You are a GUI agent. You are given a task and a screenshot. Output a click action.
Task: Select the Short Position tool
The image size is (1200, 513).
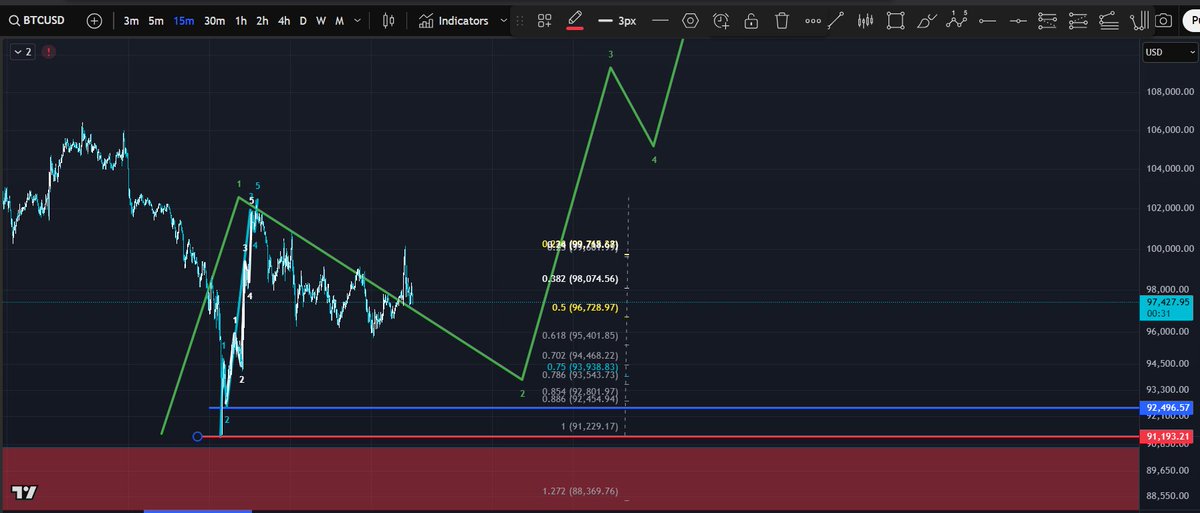coord(1079,20)
